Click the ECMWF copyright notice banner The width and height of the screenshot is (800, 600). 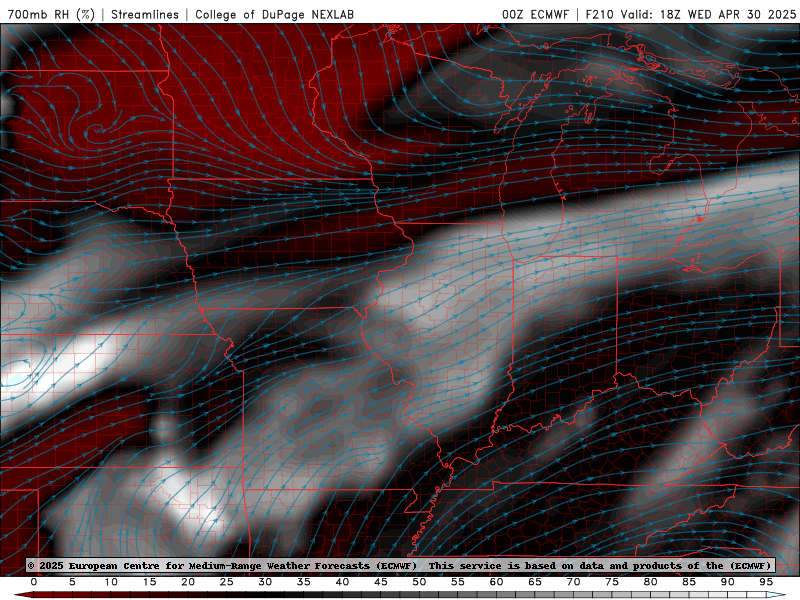click(x=399, y=565)
